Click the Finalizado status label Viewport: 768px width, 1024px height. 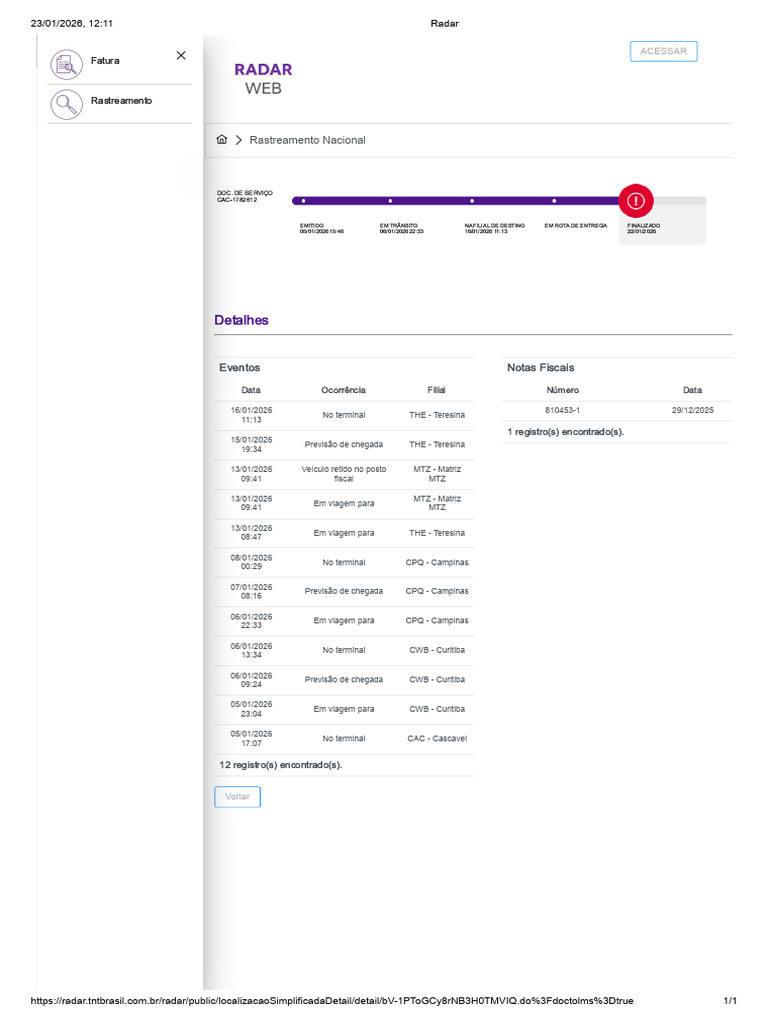coord(644,228)
